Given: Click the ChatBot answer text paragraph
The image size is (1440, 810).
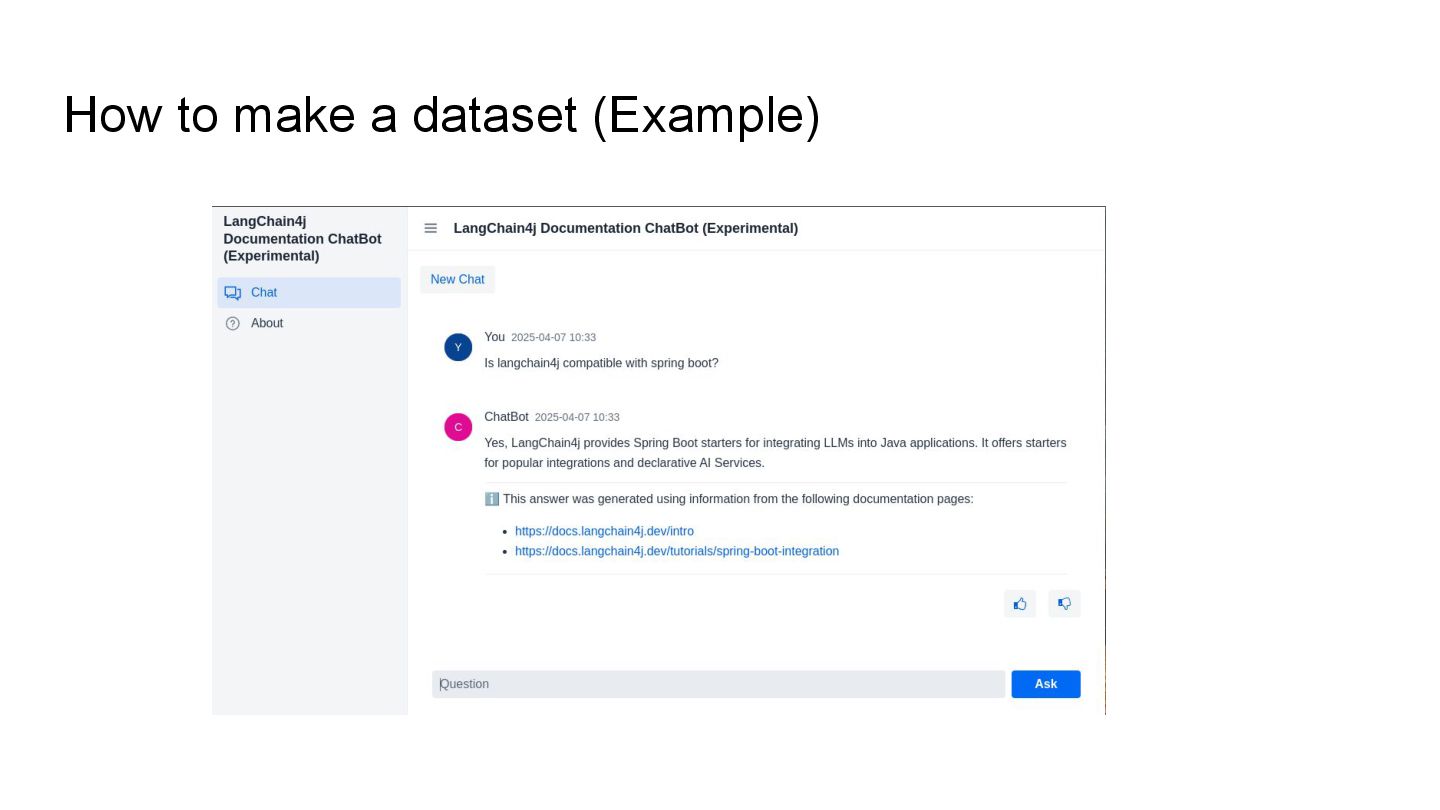Looking at the screenshot, I should coord(775,452).
